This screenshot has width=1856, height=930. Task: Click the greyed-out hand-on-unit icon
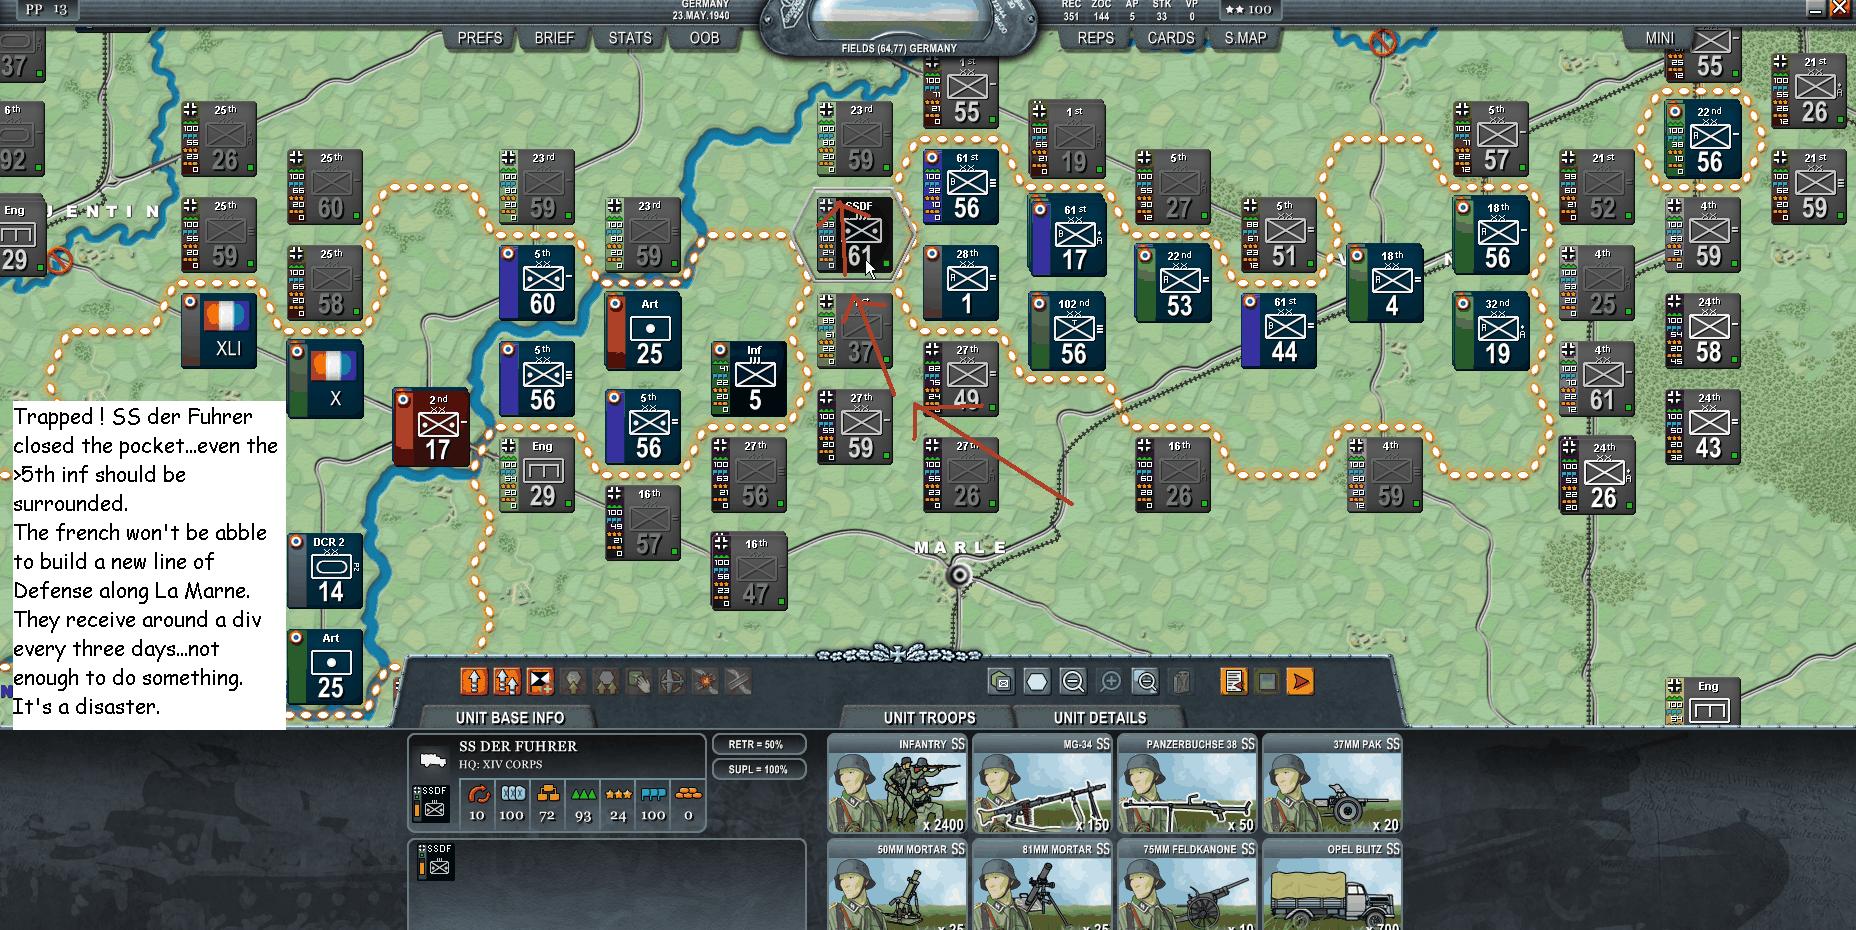(639, 682)
